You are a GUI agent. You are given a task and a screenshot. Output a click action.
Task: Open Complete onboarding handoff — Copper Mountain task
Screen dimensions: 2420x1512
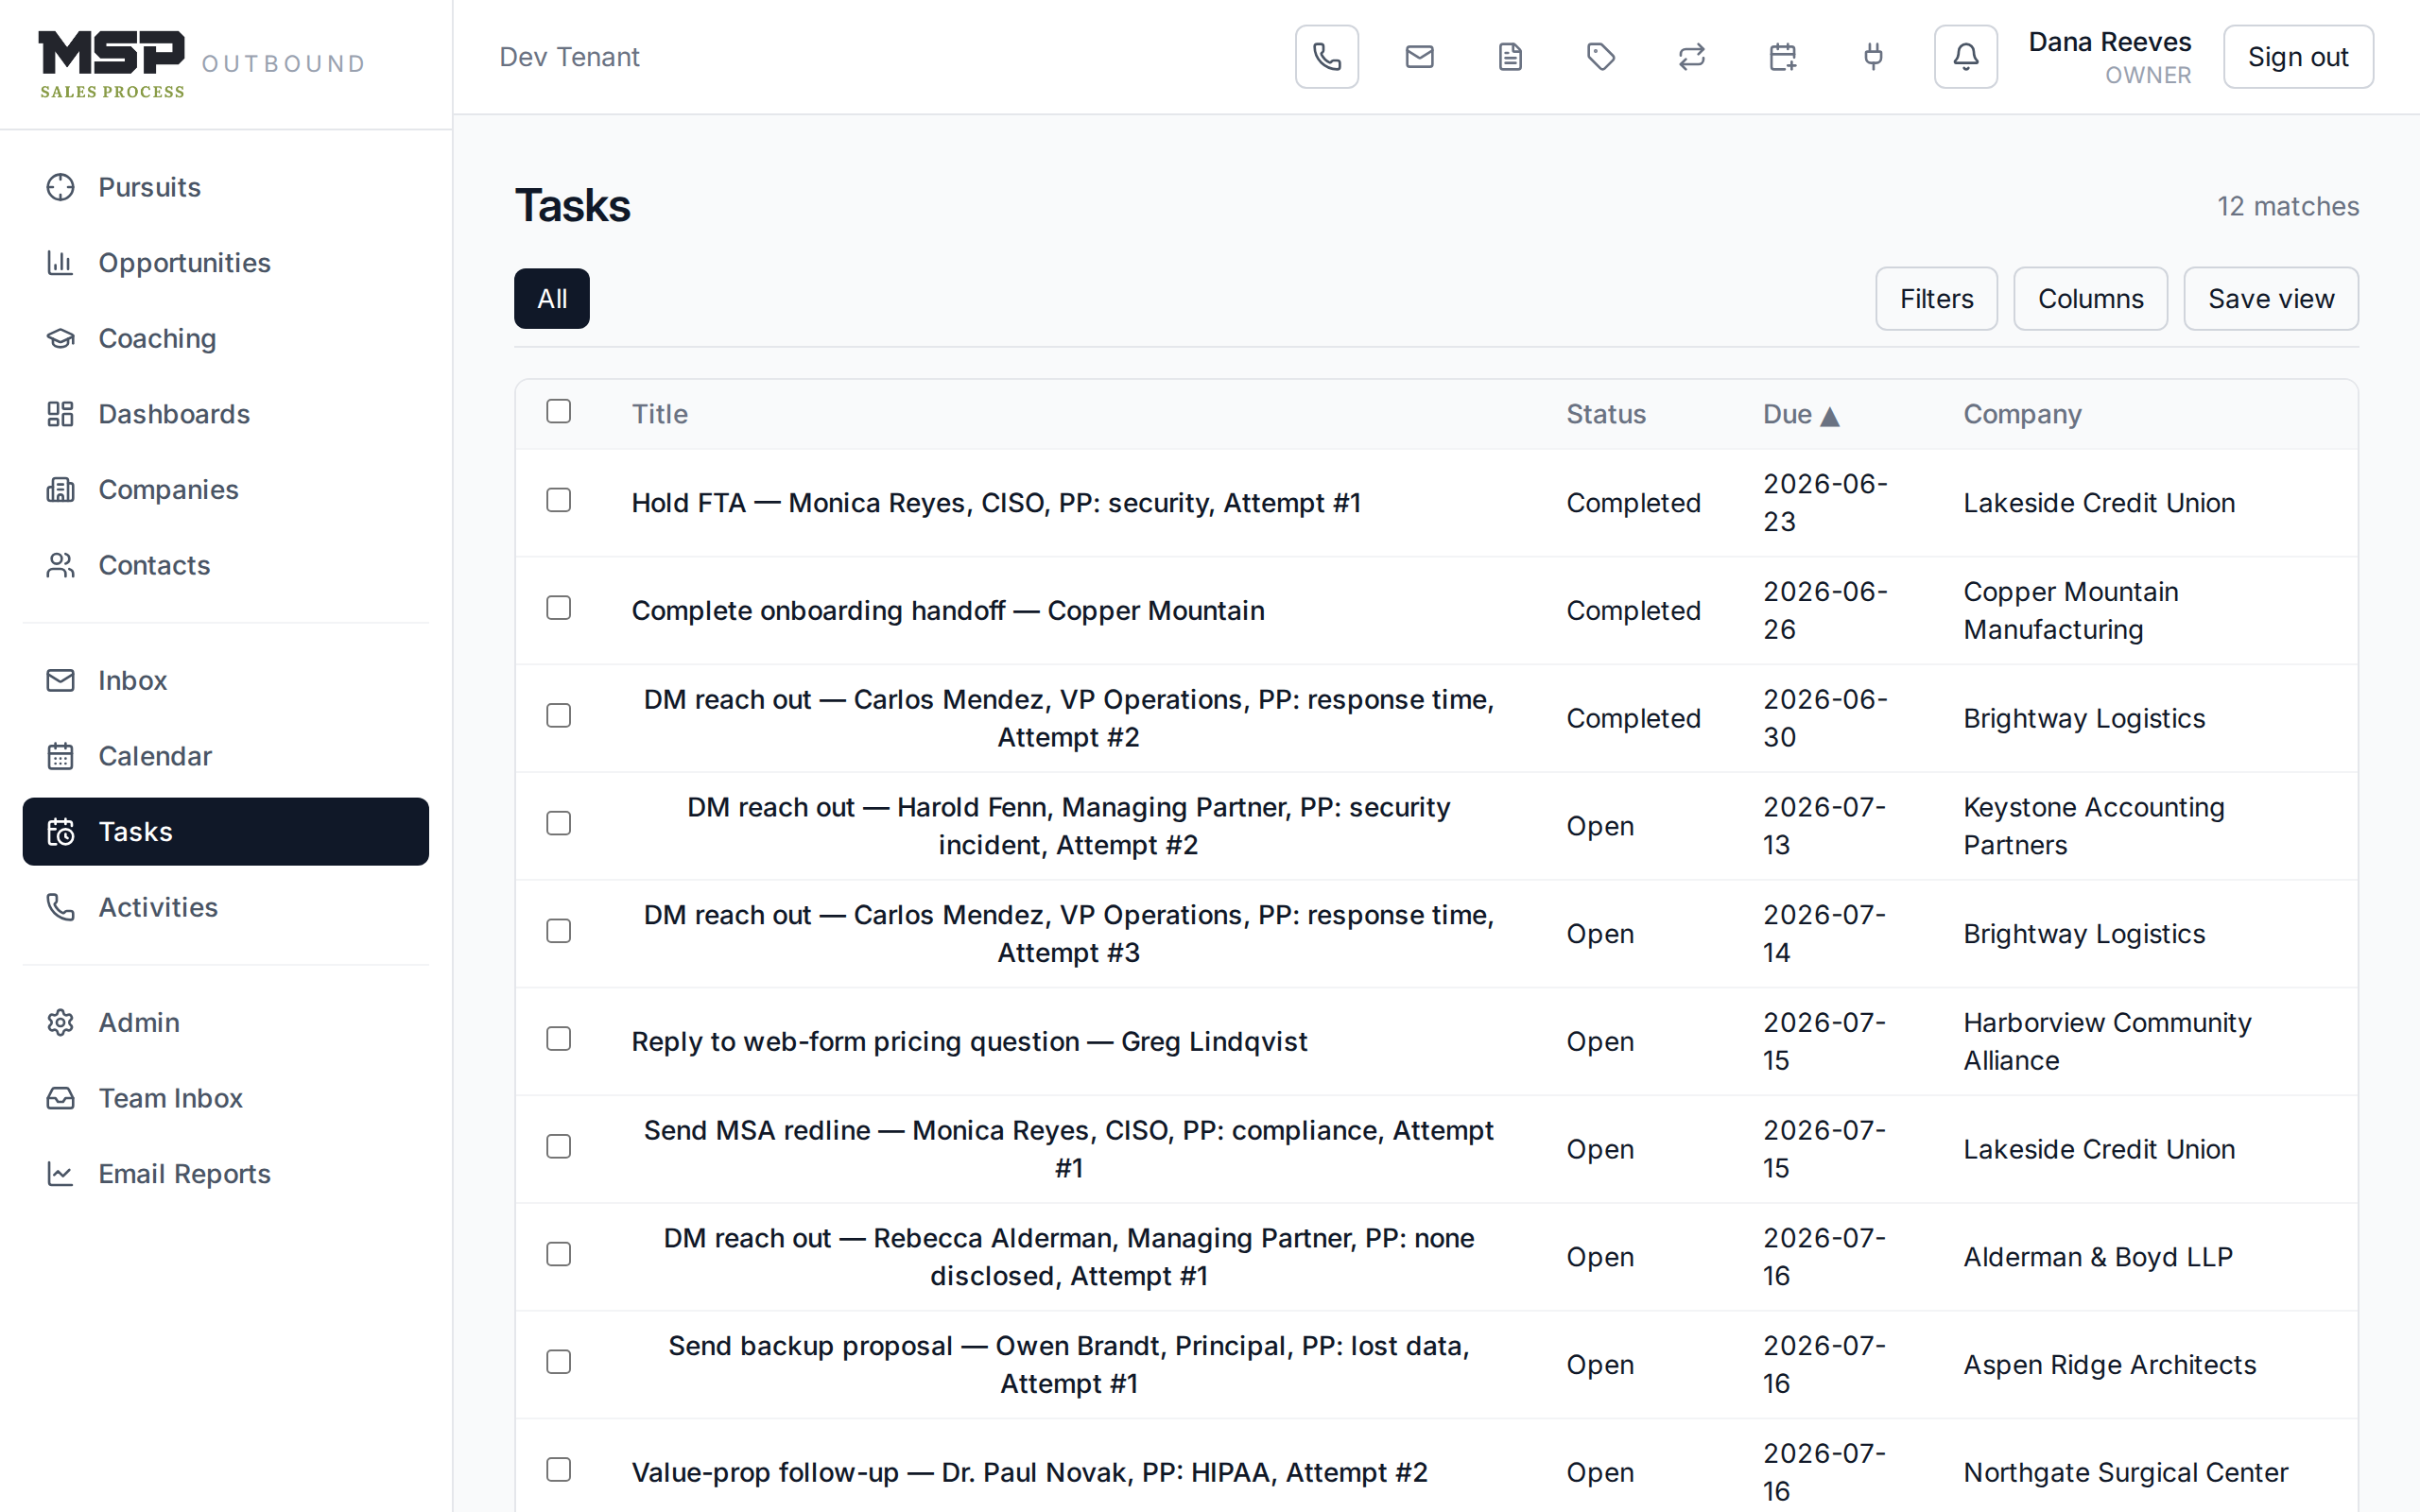(948, 611)
